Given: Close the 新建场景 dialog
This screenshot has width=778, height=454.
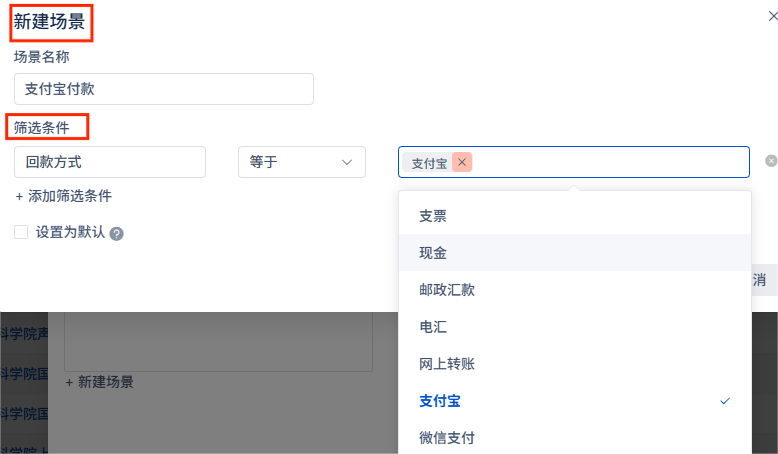Looking at the screenshot, I should click(x=773, y=16).
